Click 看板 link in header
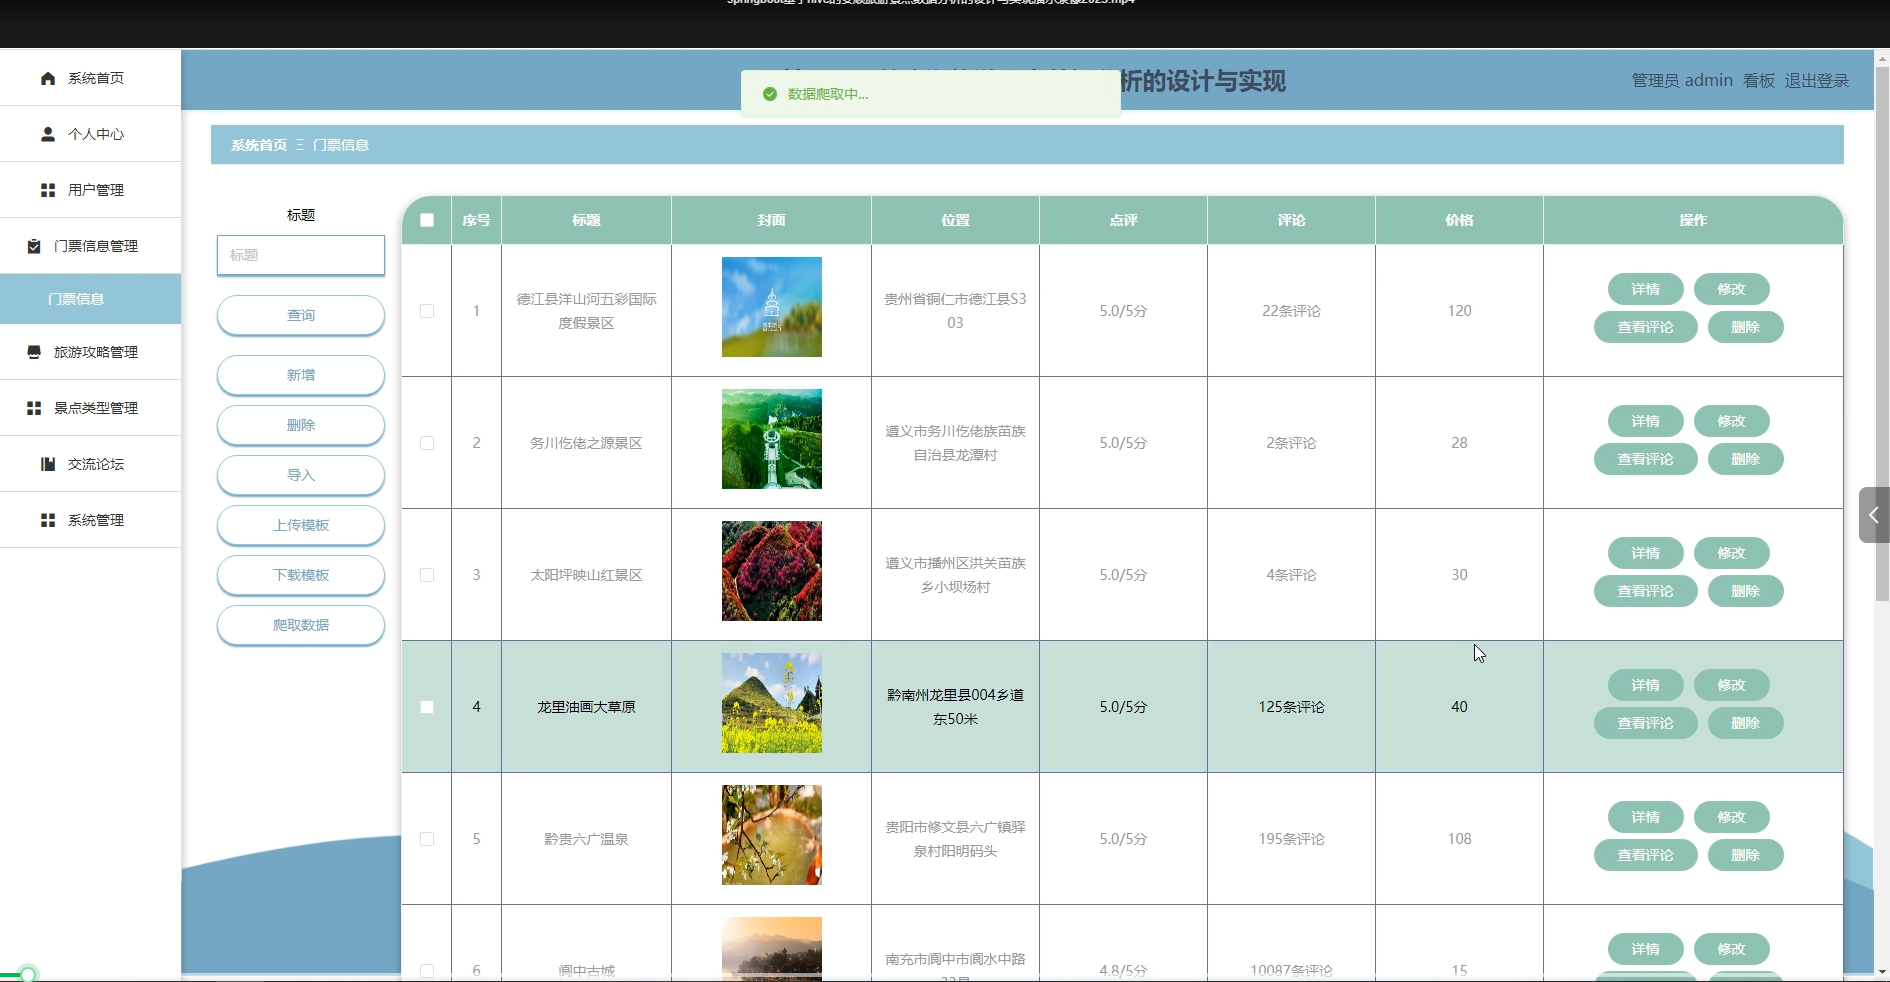 click(1759, 81)
